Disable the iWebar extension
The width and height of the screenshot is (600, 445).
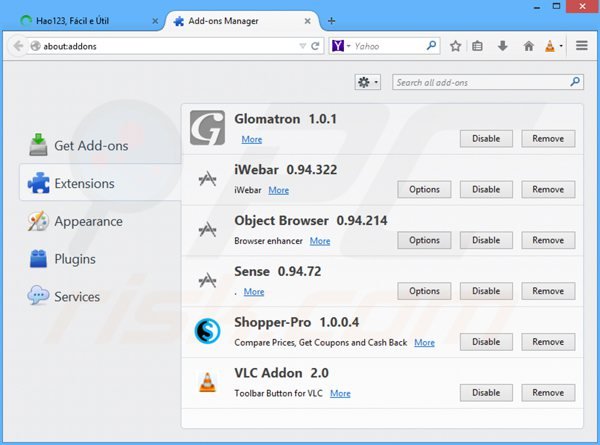coord(486,189)
